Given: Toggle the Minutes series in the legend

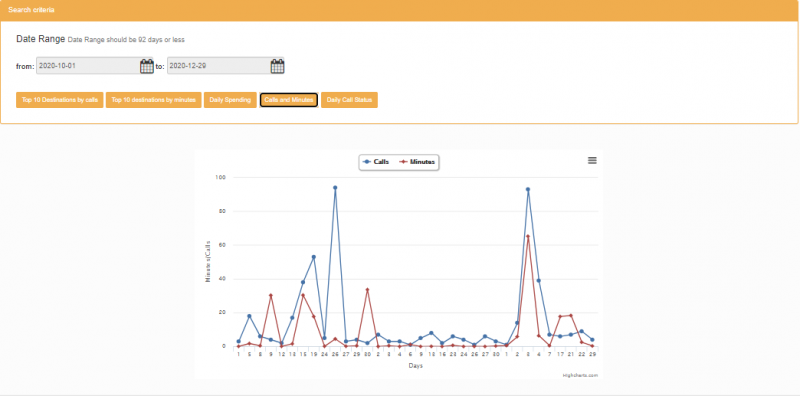Looking at the screenshot, I should point(417,162).
